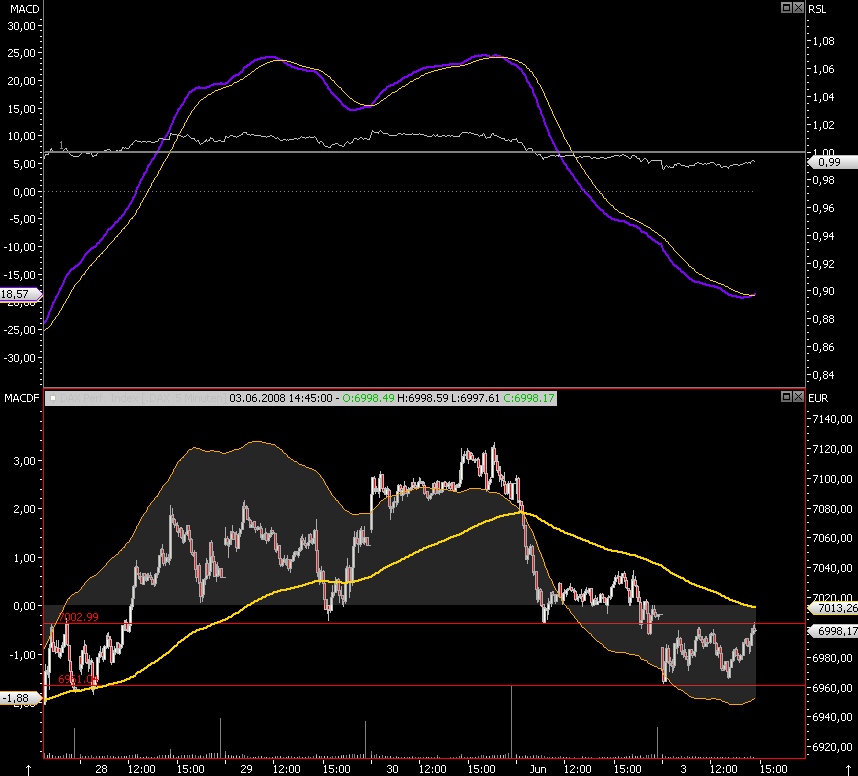Click the 6998,17 last price tag
The width and height of the screenshot is (858, 776).
[832, 632]
